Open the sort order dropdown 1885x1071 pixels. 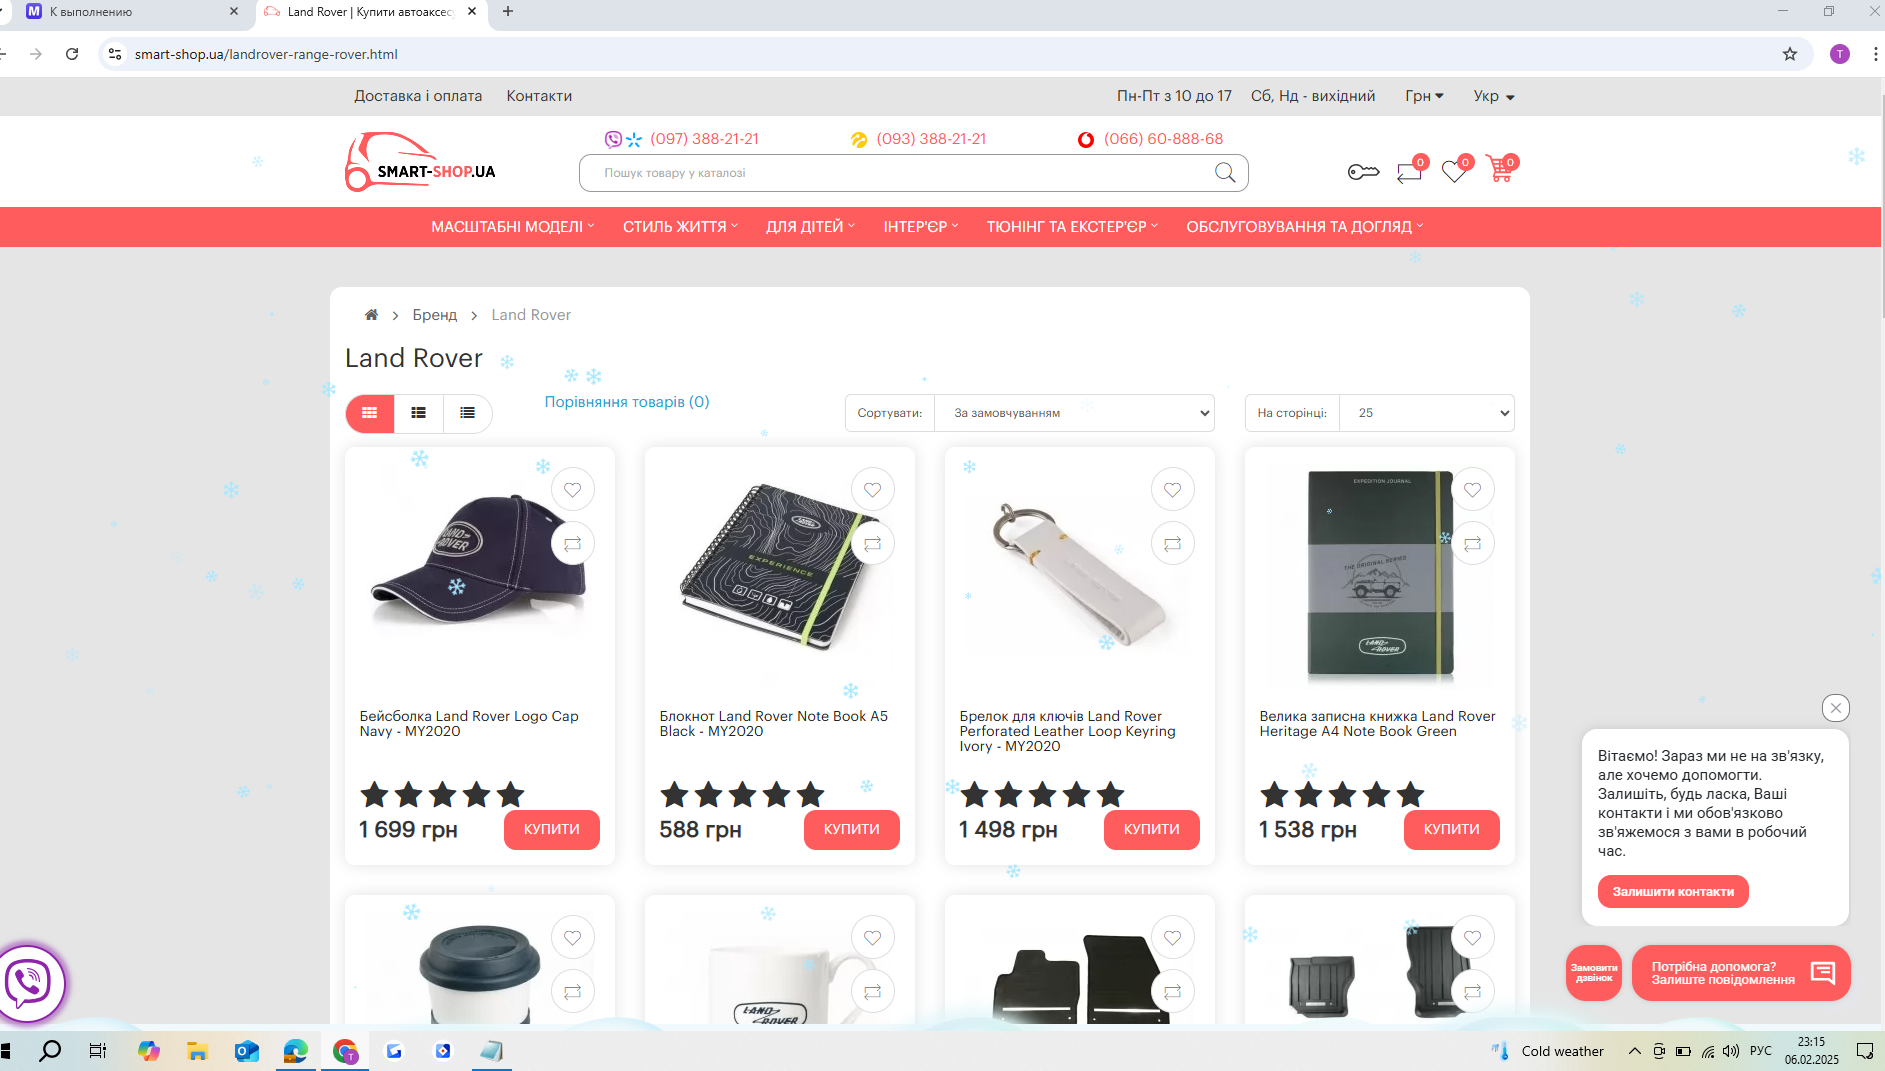pos(1075,413)
